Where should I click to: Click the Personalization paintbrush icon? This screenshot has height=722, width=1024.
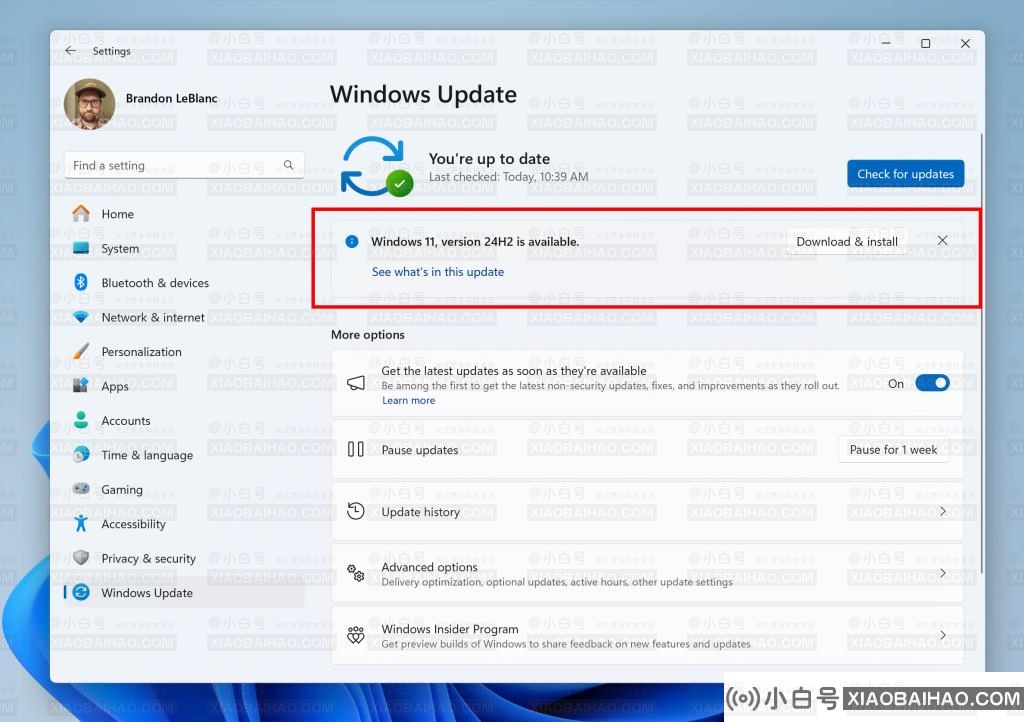point(81,351)
